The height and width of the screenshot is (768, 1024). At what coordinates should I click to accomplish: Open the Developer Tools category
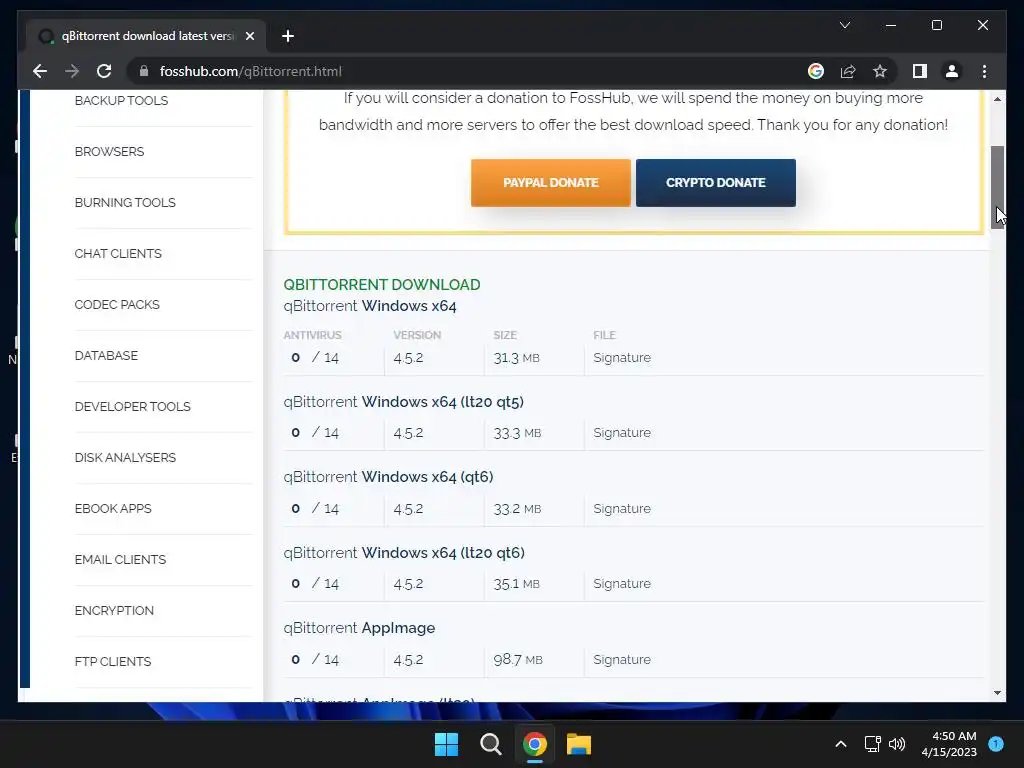(132, 406)
